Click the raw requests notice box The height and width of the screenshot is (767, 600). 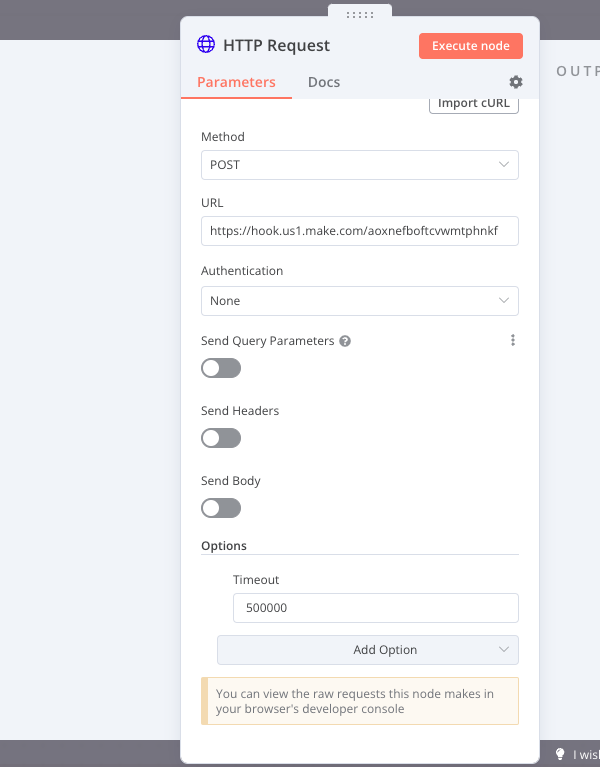pos(360,701)
